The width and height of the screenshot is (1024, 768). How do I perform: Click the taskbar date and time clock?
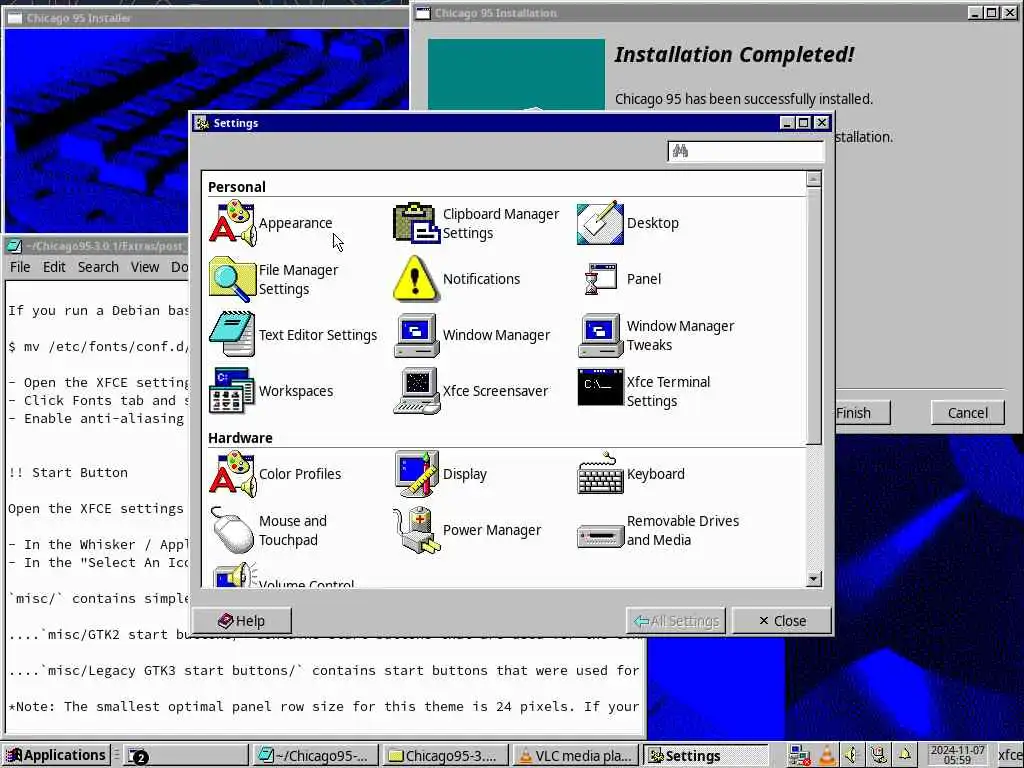click(957, 756)
